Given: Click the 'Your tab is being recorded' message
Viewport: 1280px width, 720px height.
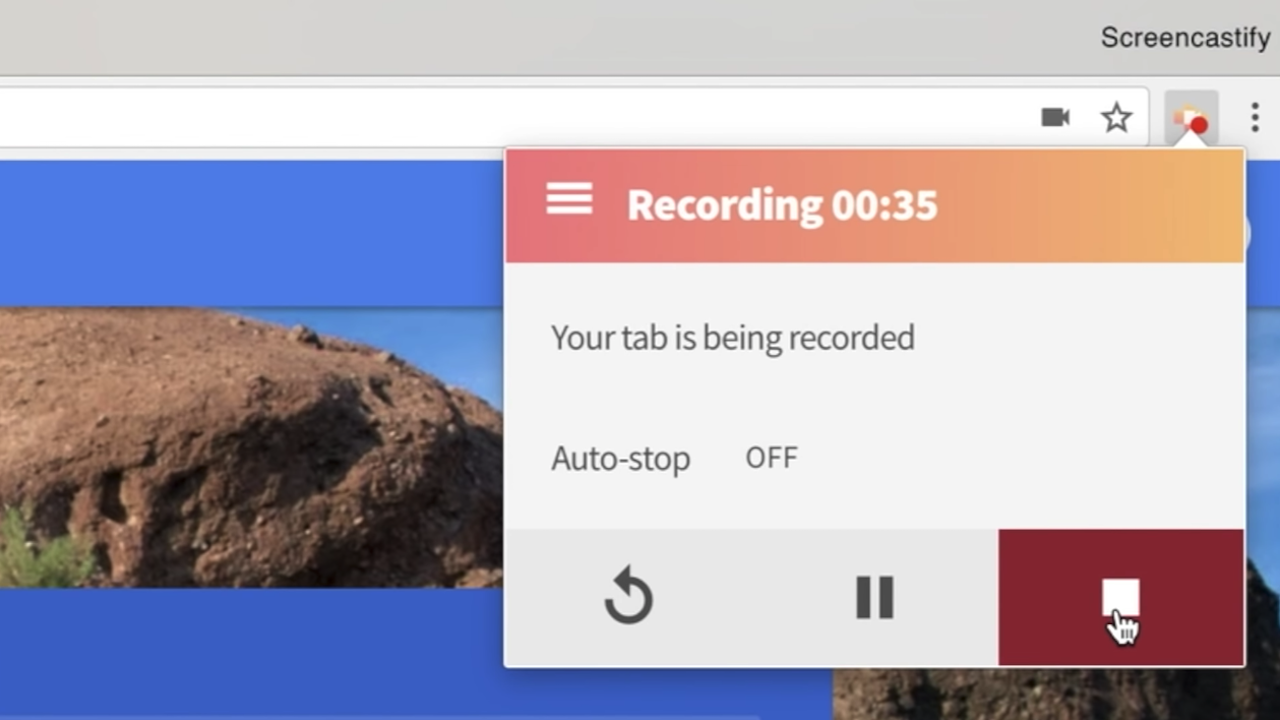Looking at the screenshot, I should coord(732,338).
